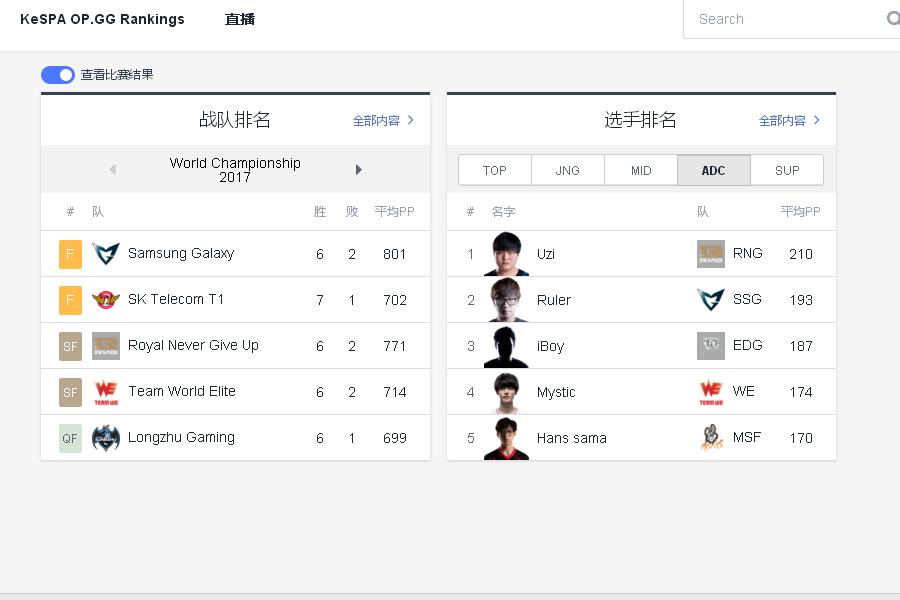Open Uzi's player portrait
The width and height of the screenshot is (900, 600).
(x=506, y=254)
